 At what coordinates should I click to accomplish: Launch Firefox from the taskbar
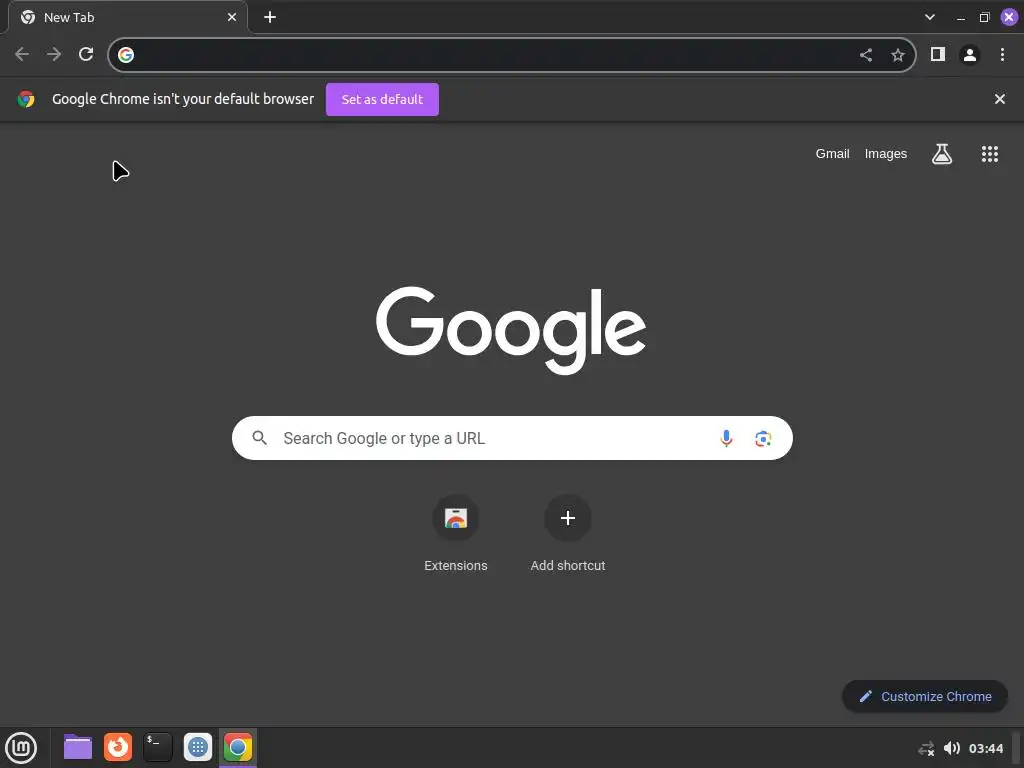click(118, 747)
